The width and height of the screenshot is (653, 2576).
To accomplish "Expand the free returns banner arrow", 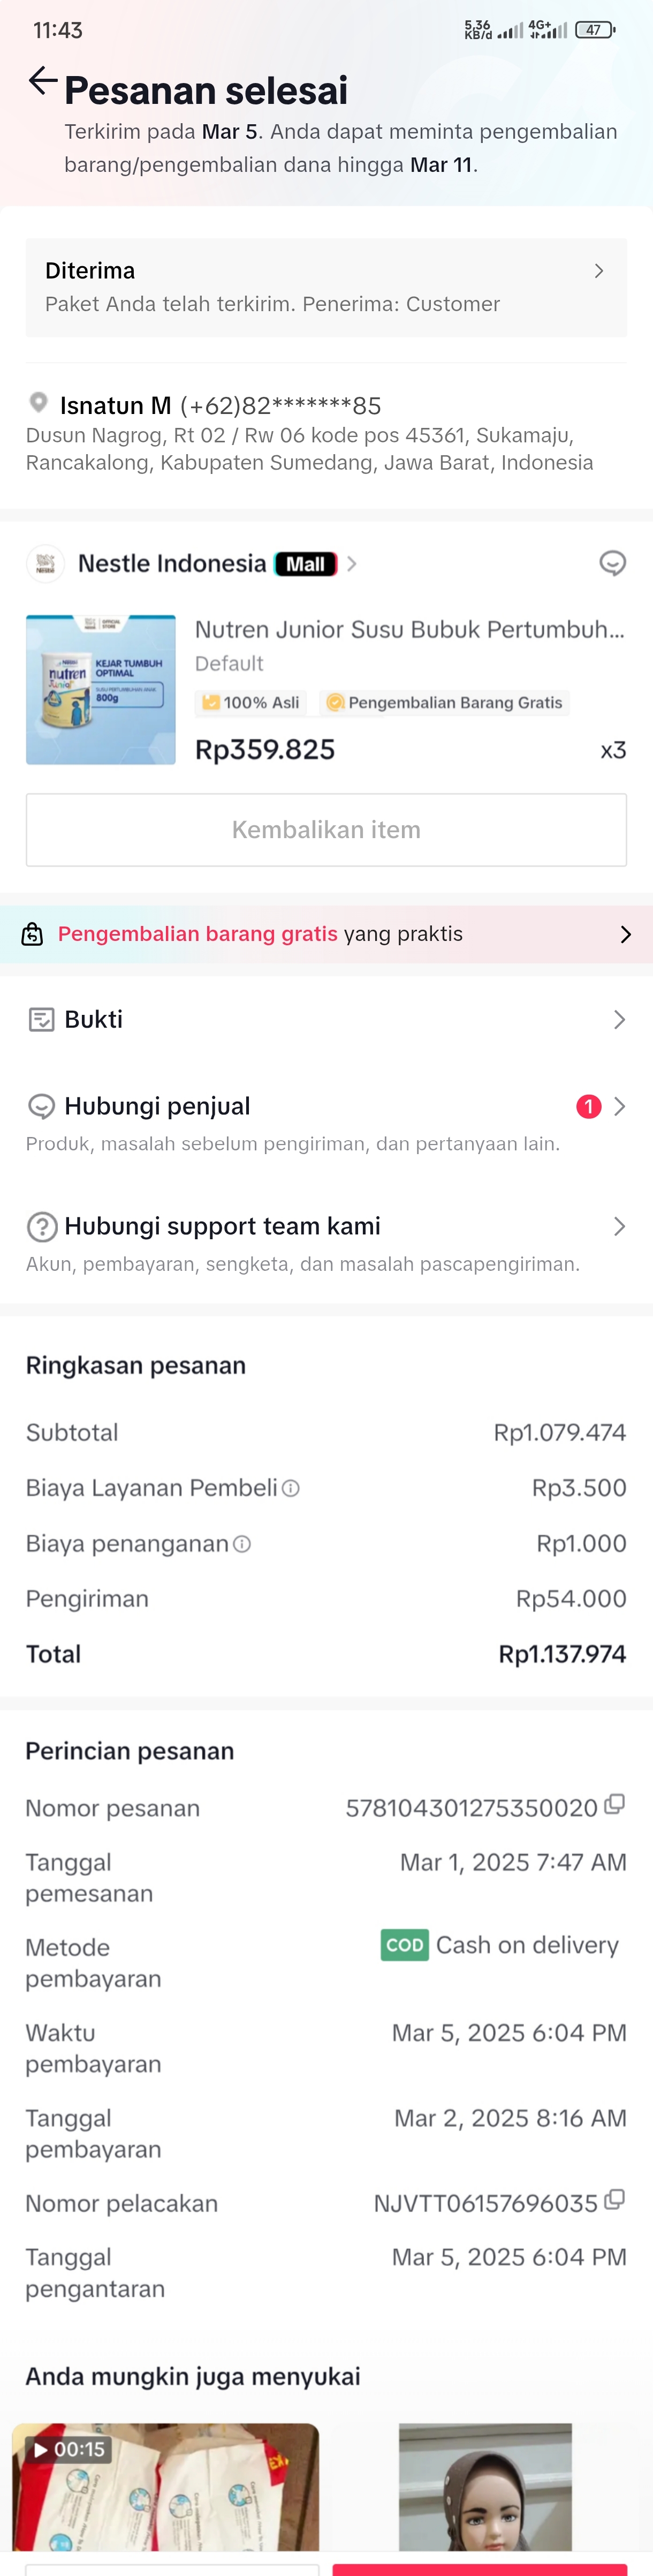I will pos(625,934).
